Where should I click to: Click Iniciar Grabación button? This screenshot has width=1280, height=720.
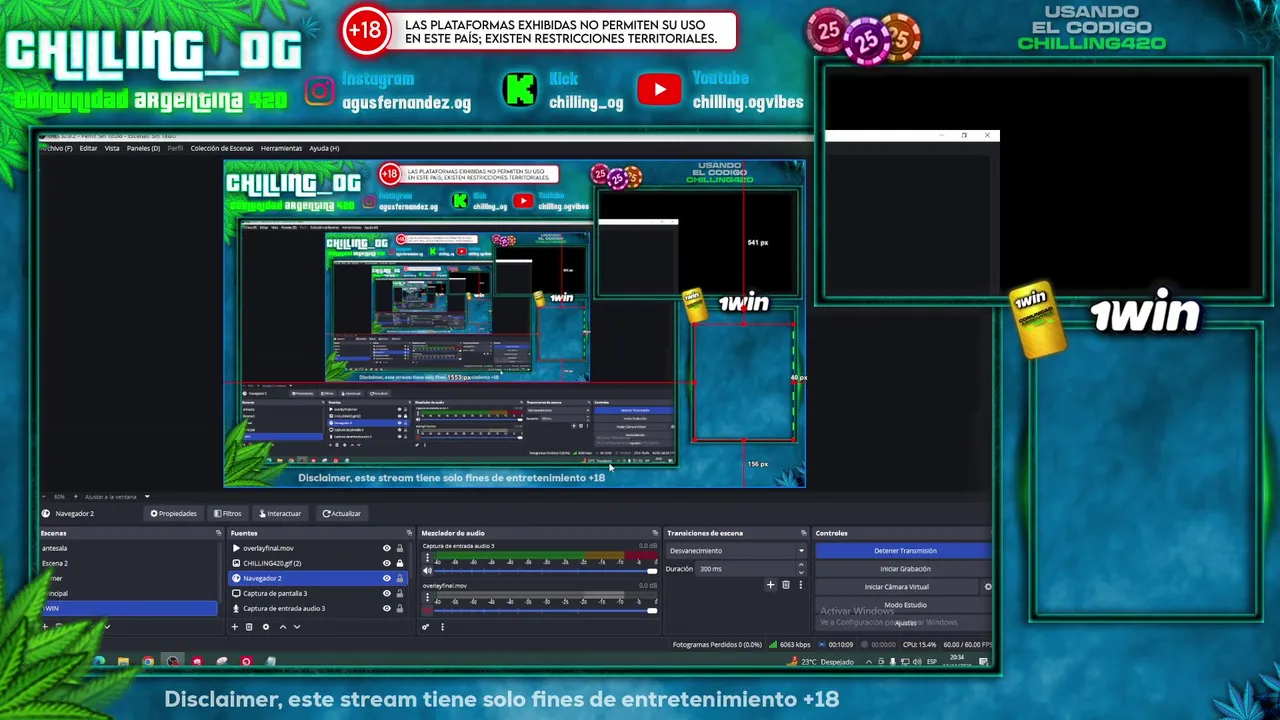point(905,569)
